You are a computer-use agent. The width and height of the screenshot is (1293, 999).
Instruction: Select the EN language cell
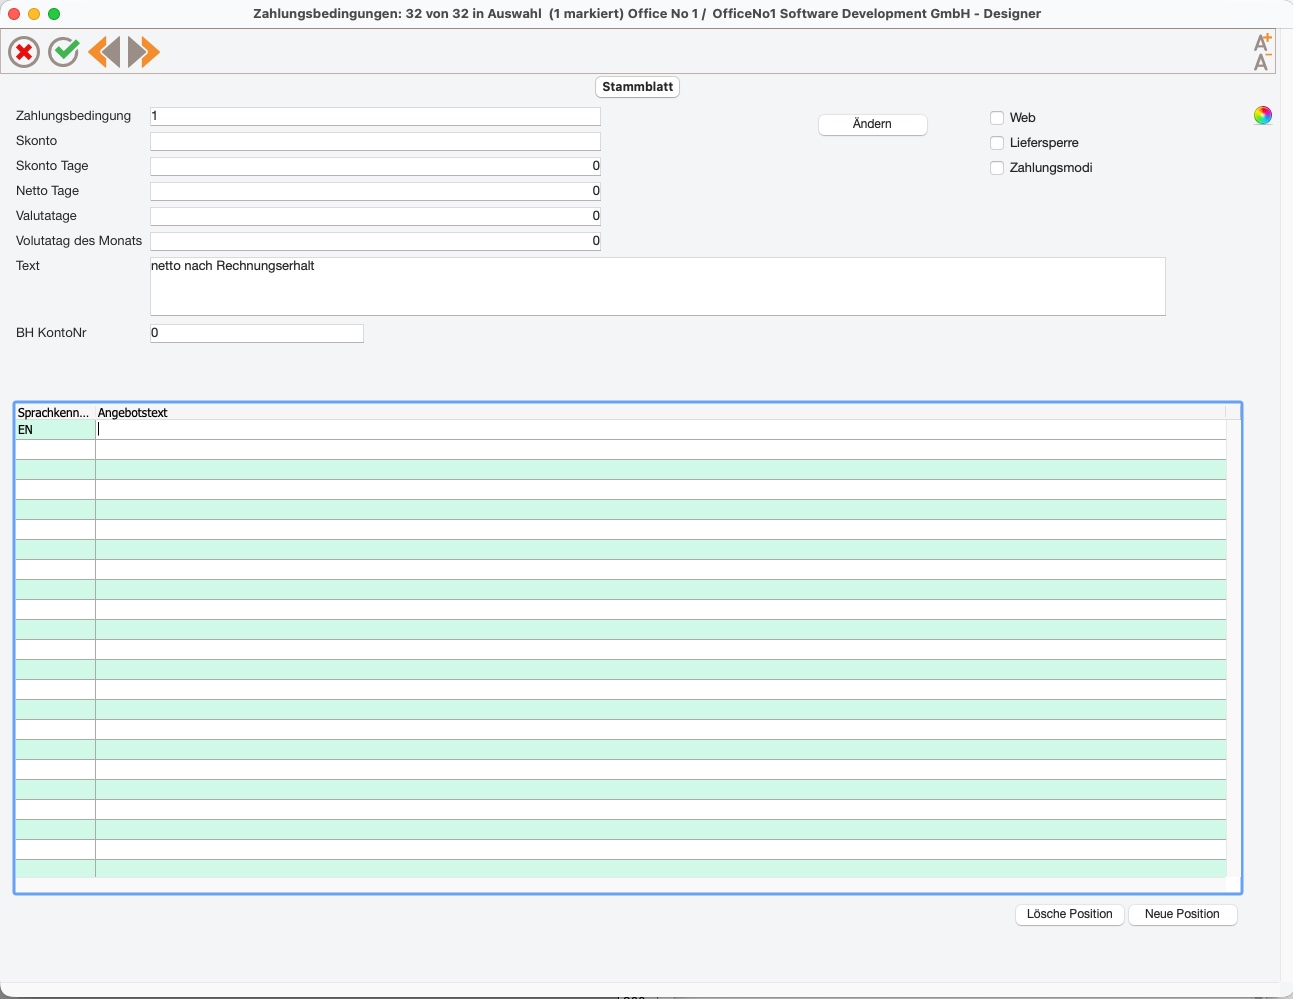55,430
